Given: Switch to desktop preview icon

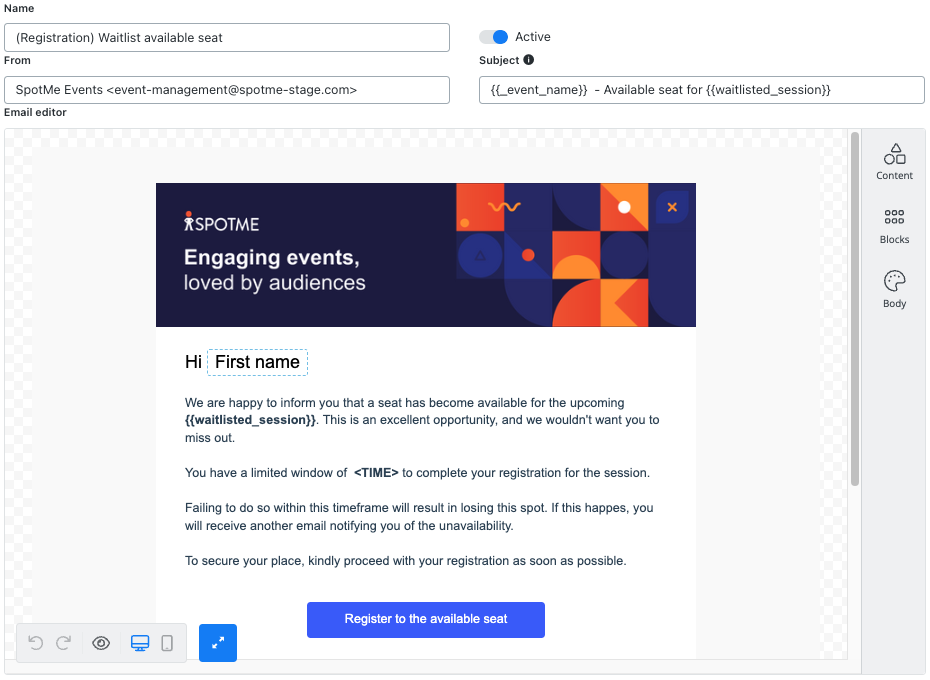Looking at the screenshot, I should click(x=140, y=643).
